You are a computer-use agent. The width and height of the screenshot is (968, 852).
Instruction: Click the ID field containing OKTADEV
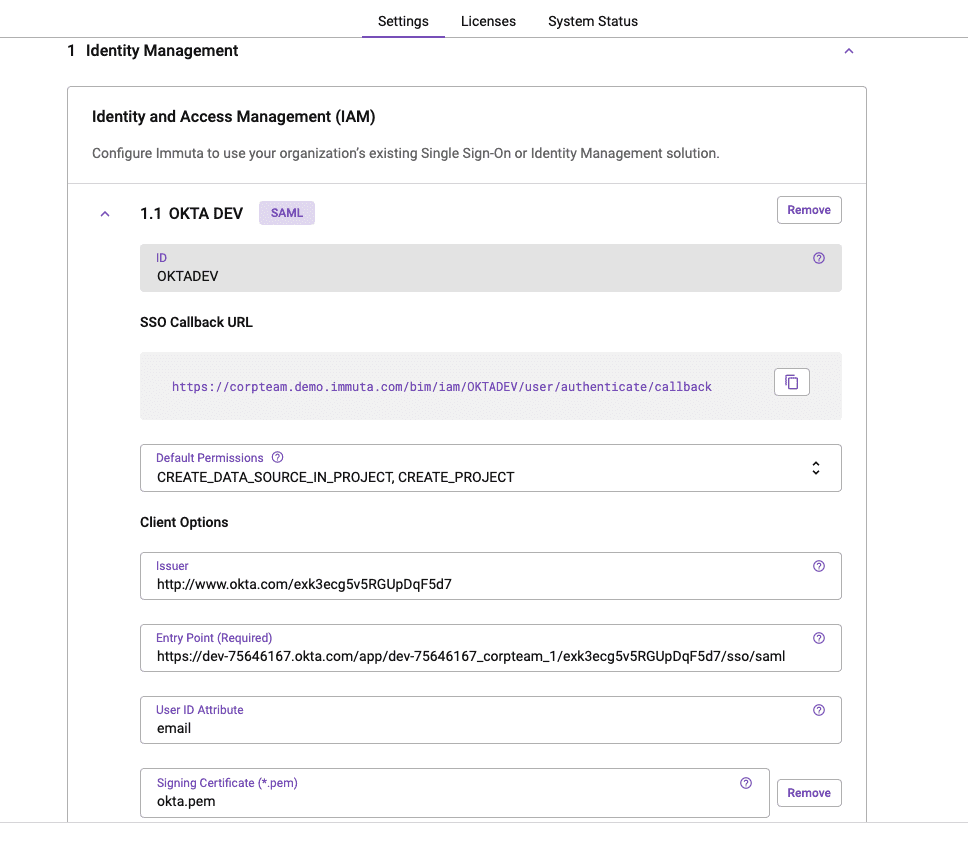[x=491, y=268]
